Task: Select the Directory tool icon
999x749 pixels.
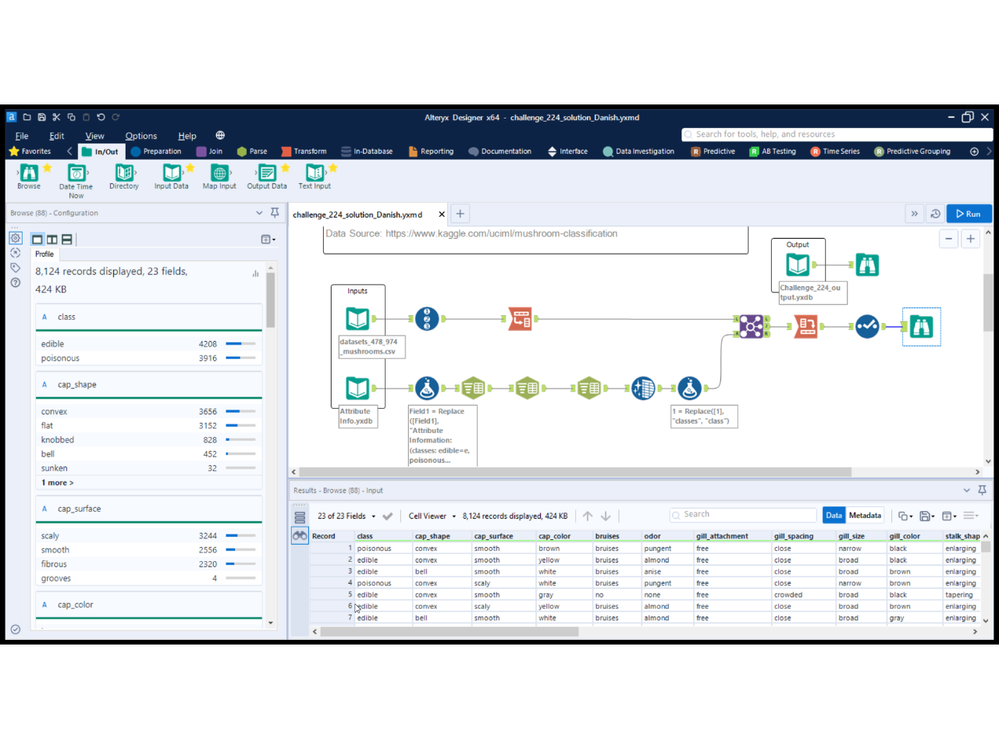Action: (124, 176)
